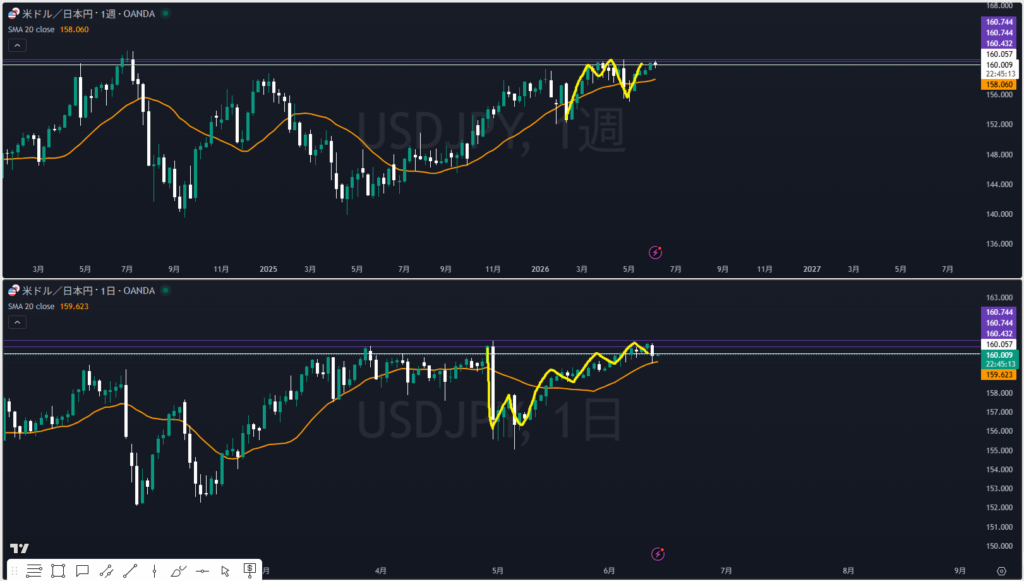Click the 9月 label on daily time axis

tap(961, 571)
